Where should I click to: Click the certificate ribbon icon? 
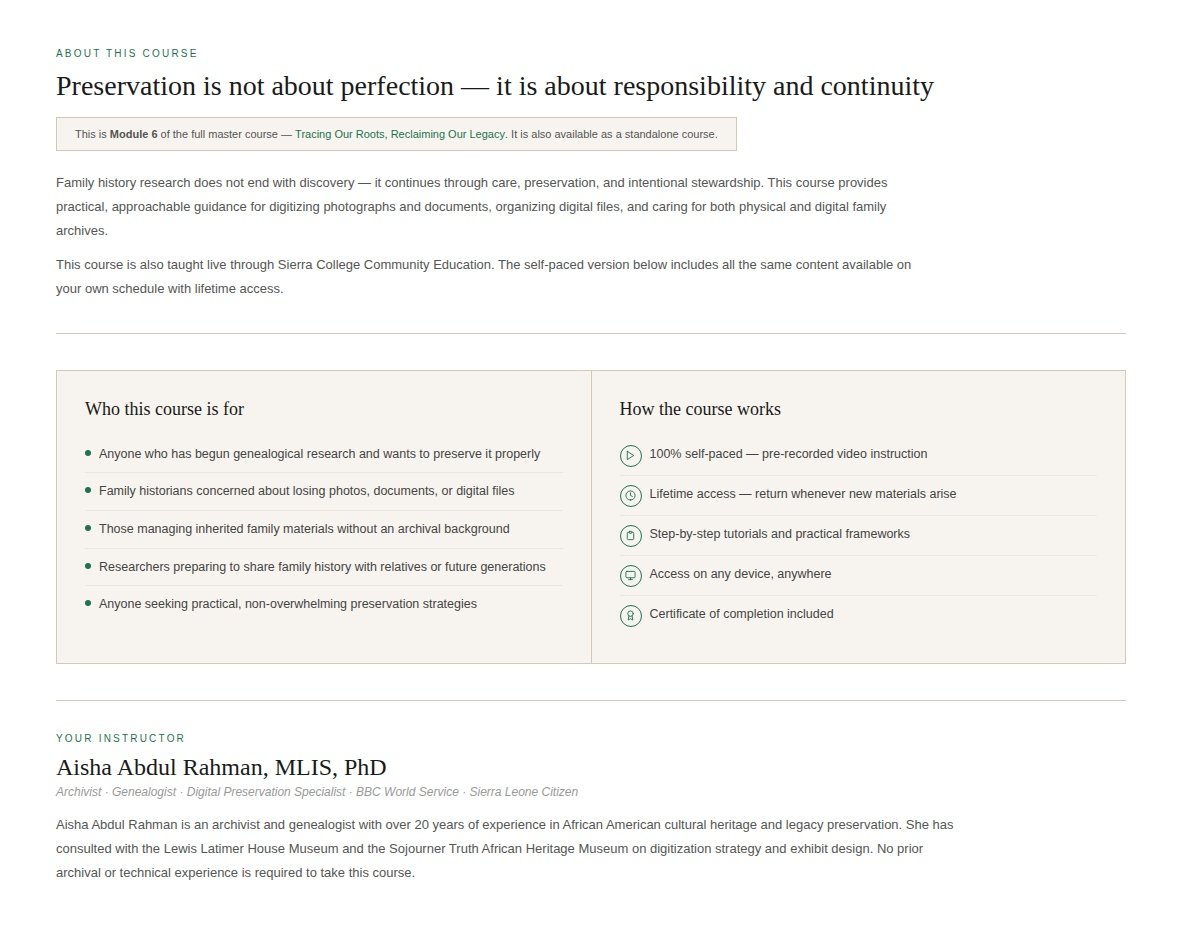[630, 615]
